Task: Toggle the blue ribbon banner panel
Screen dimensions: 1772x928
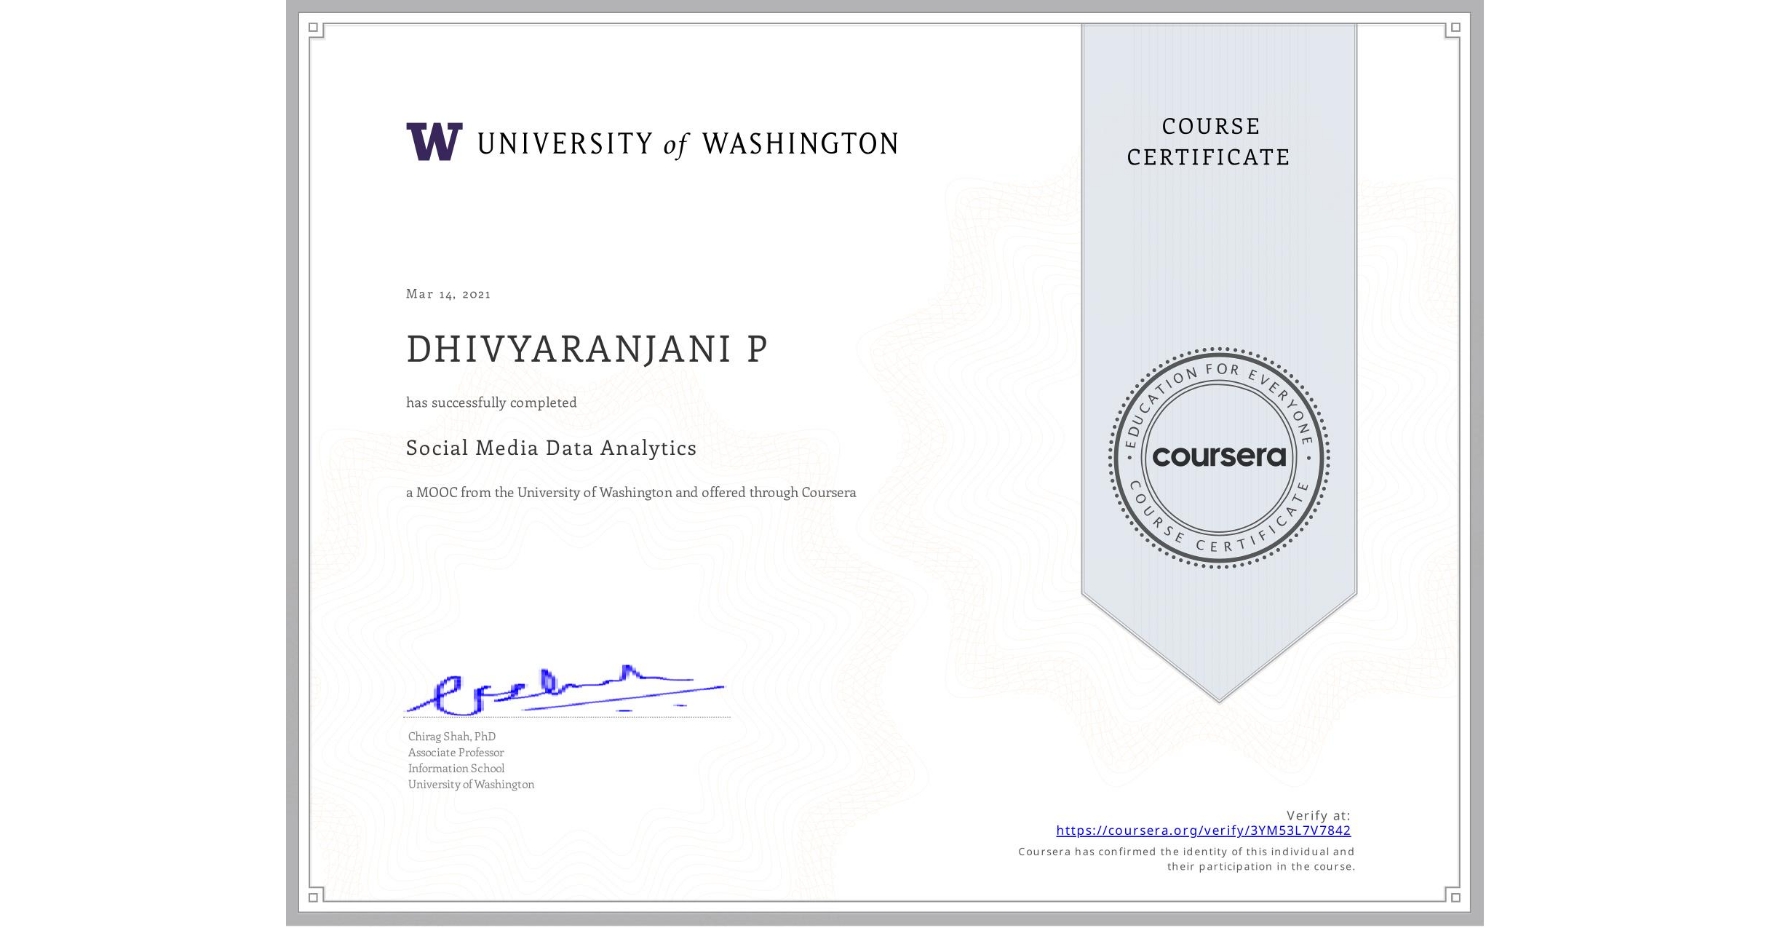Action: pos(1219,250)
